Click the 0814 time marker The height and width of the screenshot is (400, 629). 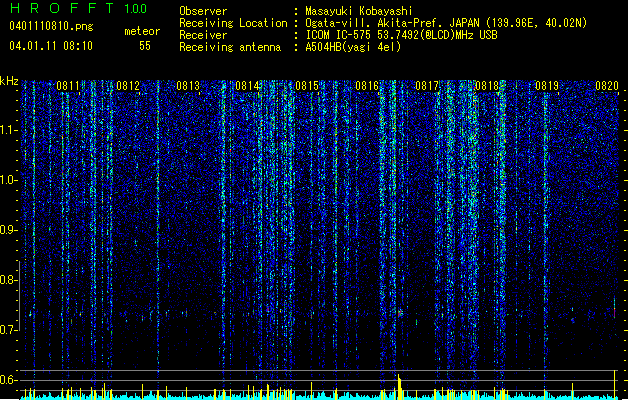(x=247, y=86)
